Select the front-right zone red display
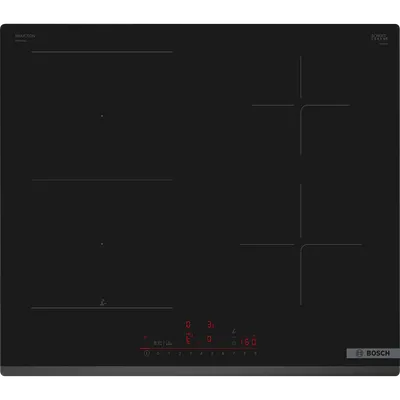 click(x=209, y=339)
